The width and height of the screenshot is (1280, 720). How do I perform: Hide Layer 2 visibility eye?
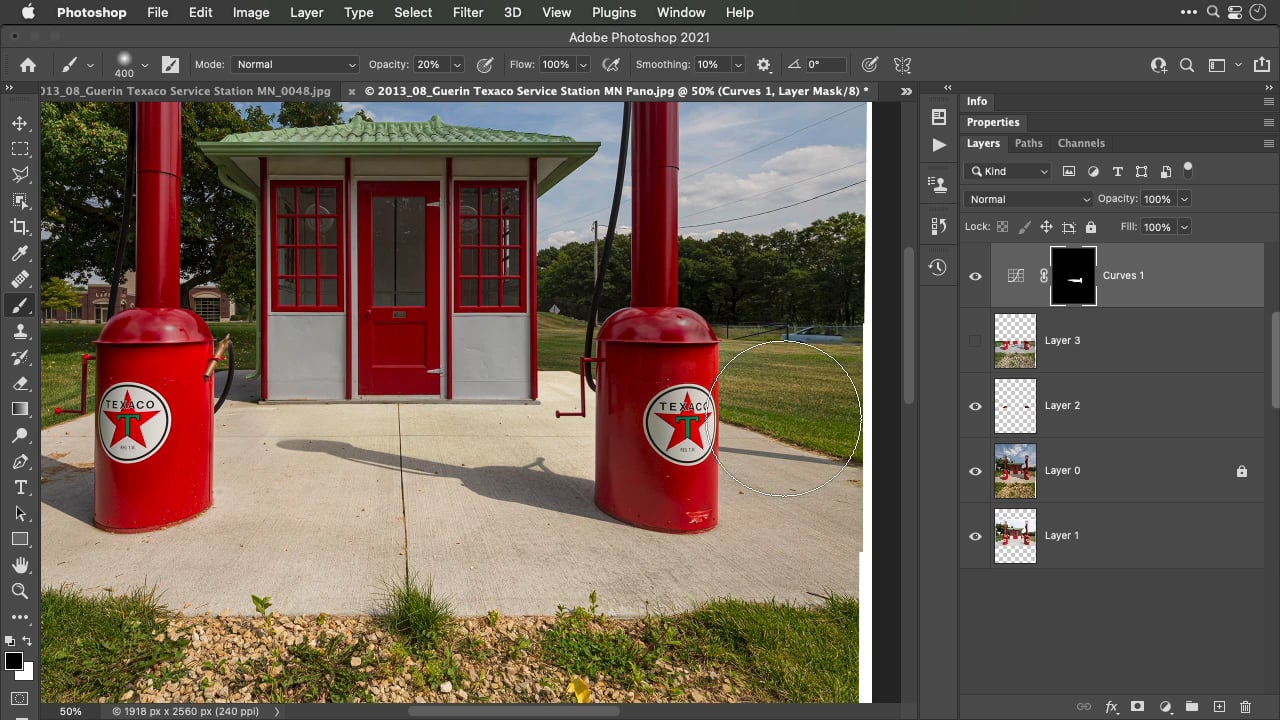click(975, 406)
